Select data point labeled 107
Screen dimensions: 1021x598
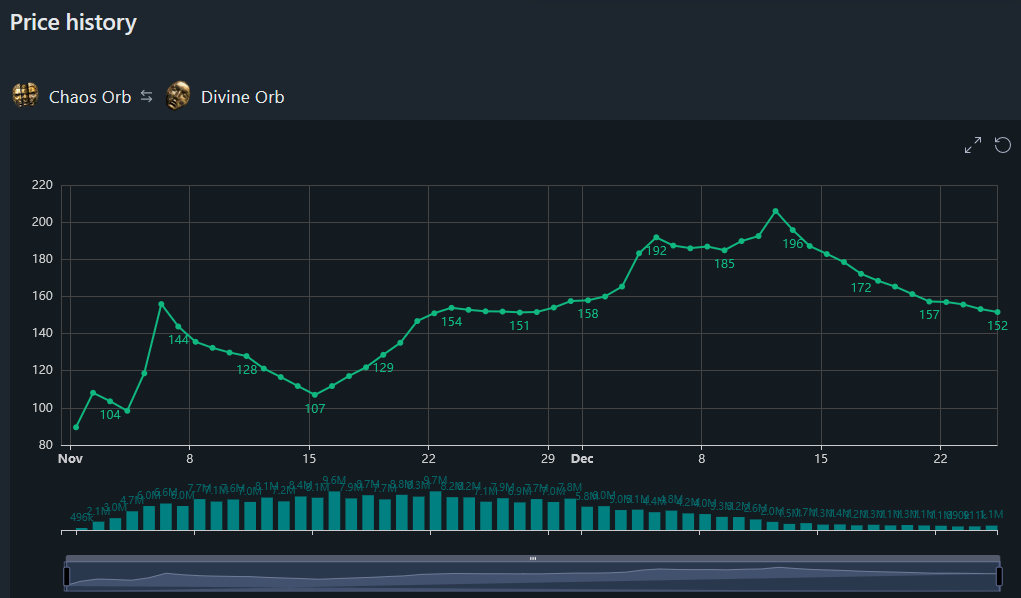pos(315,395)
